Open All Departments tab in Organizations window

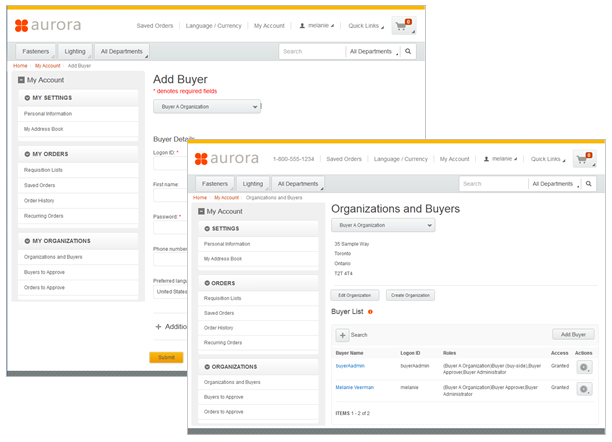298,184
